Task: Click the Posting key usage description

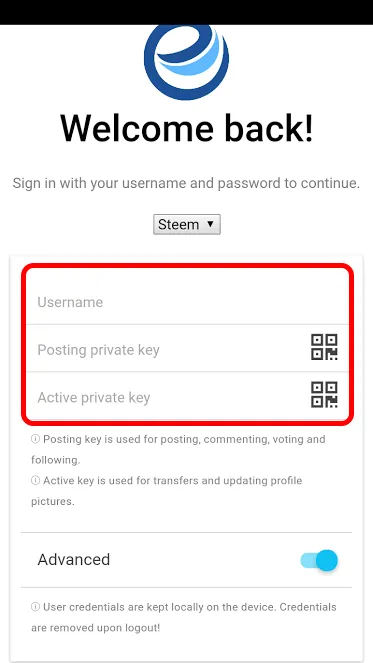Action: click(x=178, y=449)
